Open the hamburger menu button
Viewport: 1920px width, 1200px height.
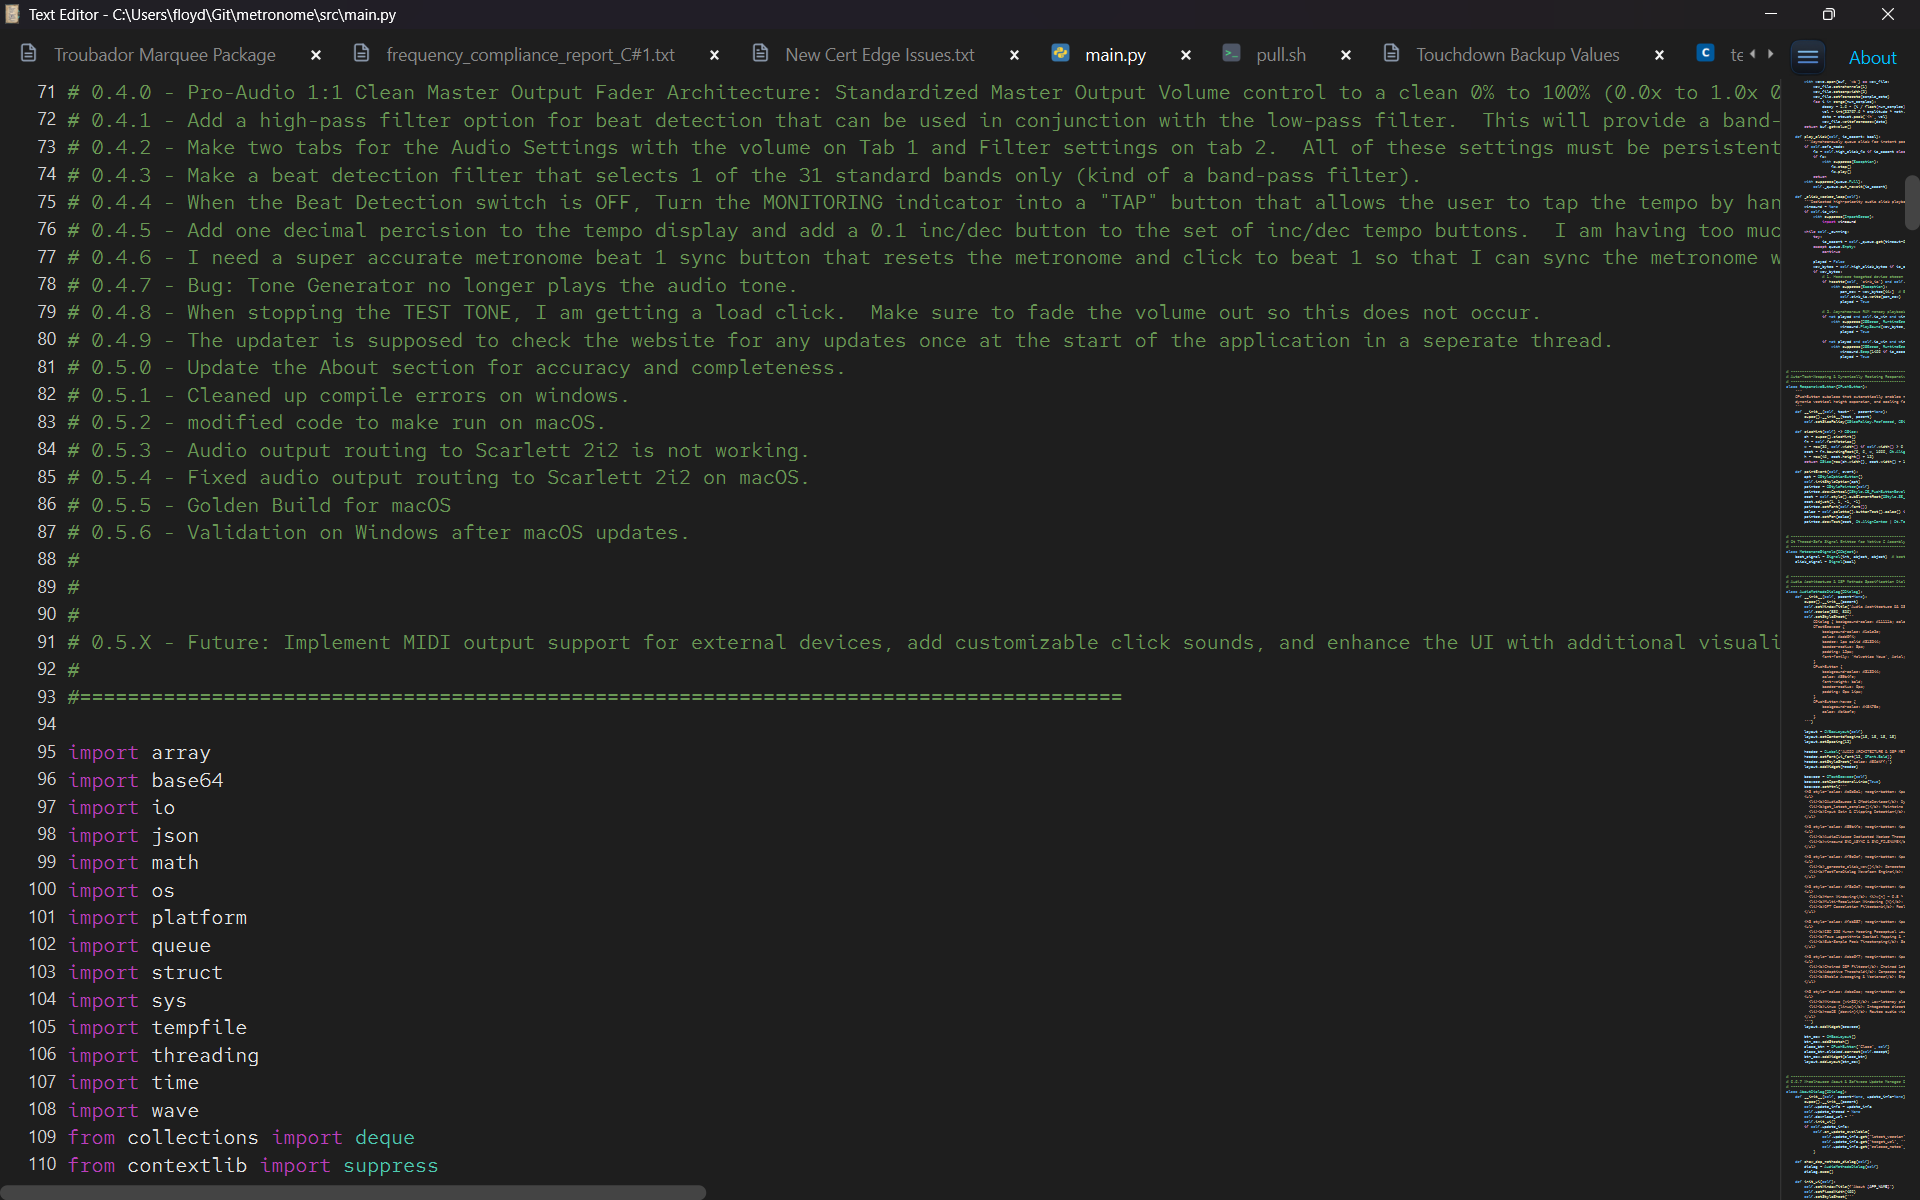click(x=1807, y=56)
